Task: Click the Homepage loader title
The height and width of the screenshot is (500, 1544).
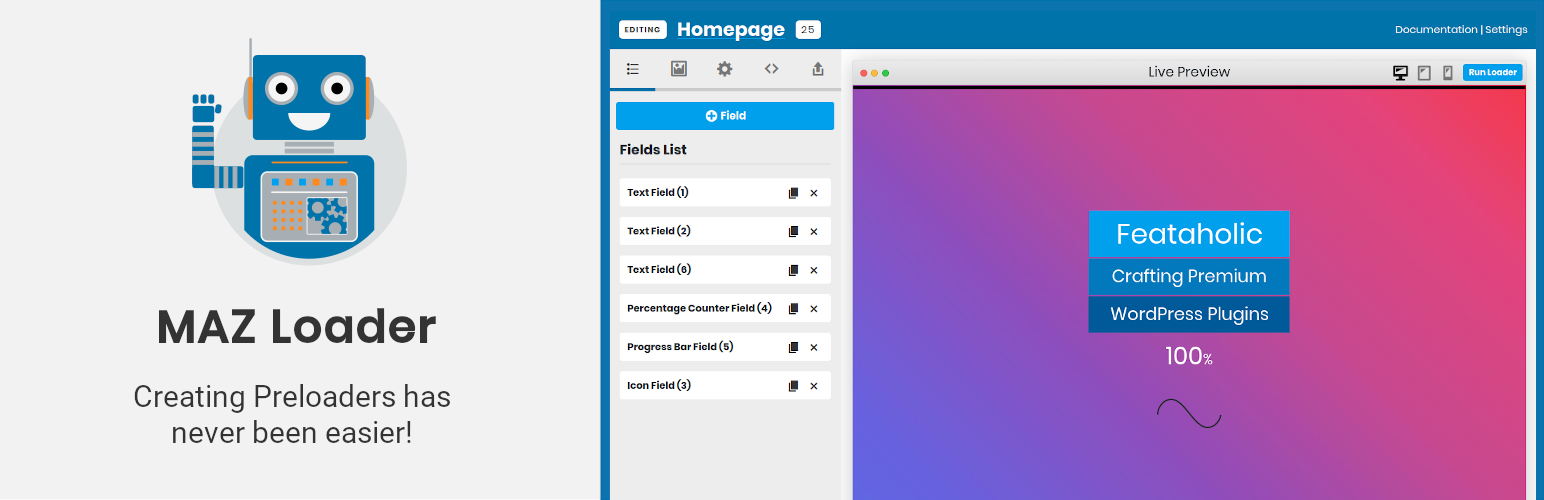Action: point(731,29)
